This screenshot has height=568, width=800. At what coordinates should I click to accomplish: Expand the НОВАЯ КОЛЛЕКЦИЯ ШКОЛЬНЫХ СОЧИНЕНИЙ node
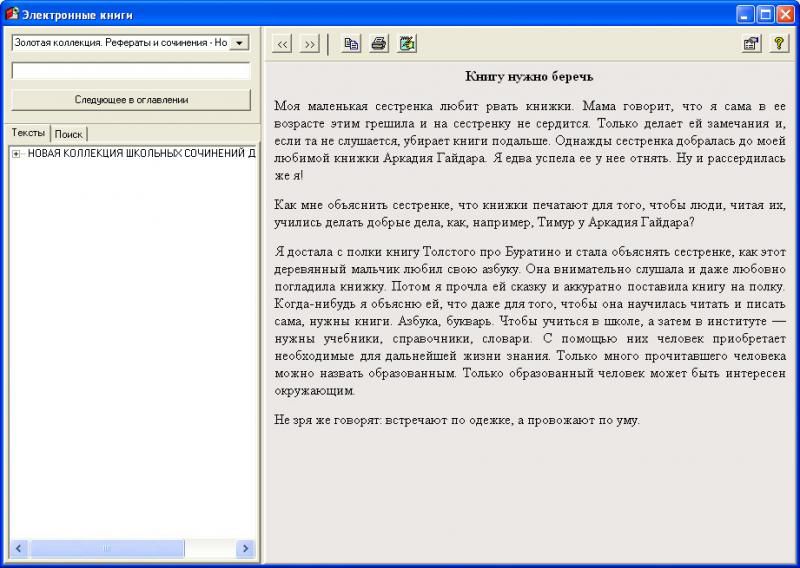[16, 153]
